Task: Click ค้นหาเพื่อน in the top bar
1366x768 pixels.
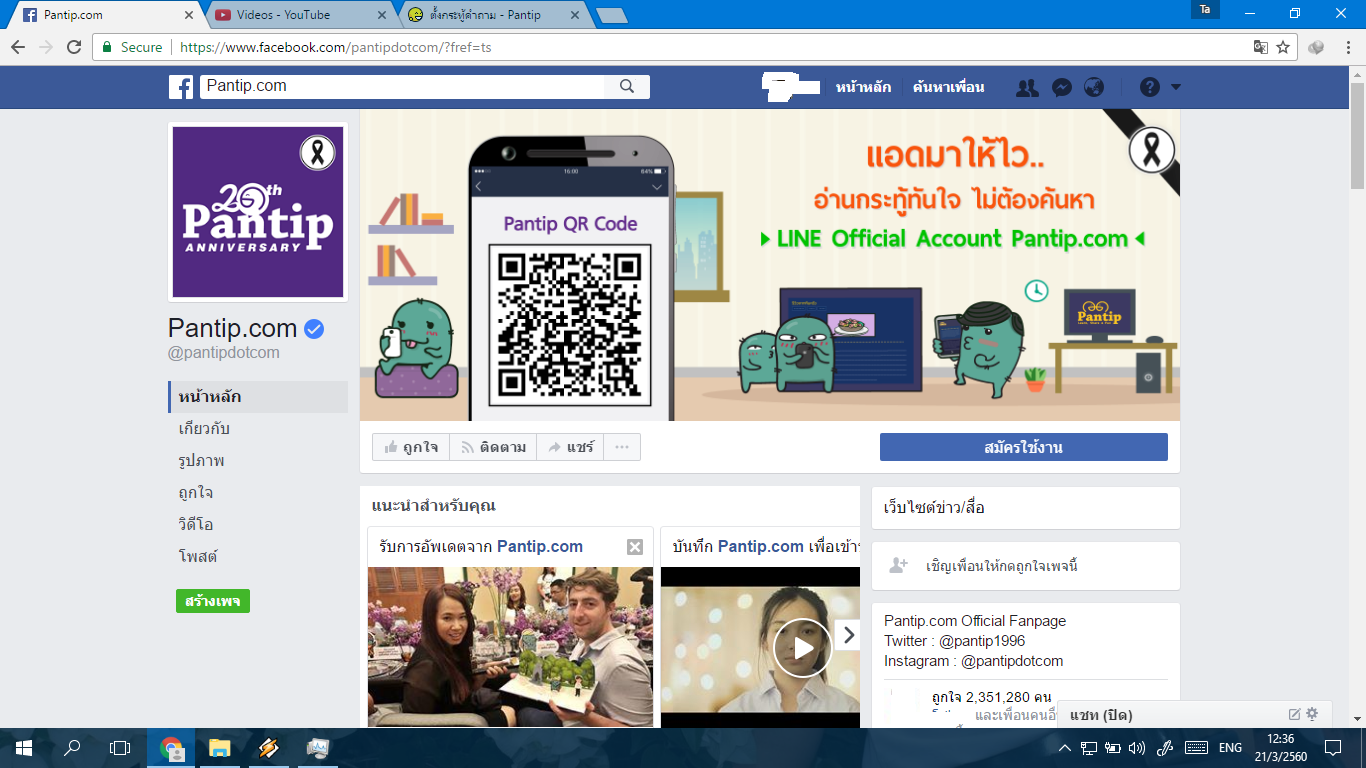Action: pos(948,87)
